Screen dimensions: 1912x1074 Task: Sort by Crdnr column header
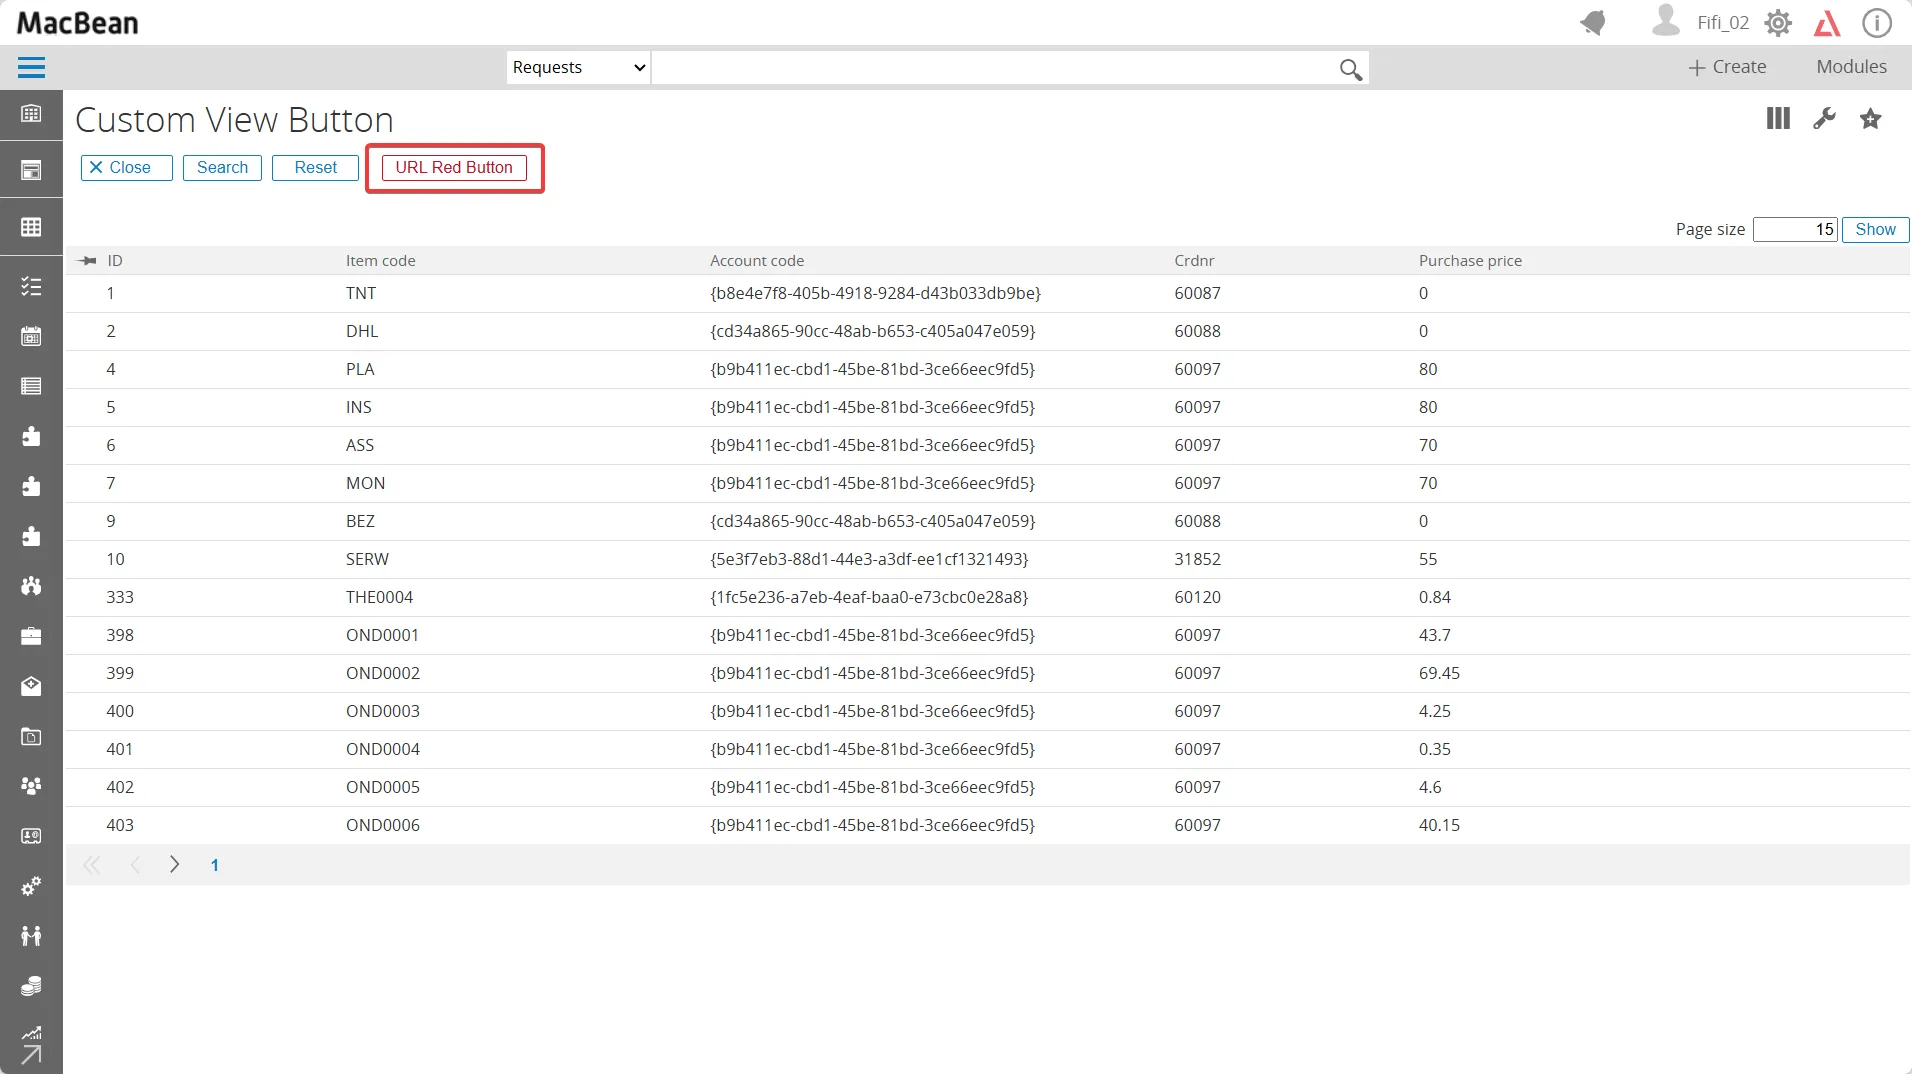(x=1194, y=261)
